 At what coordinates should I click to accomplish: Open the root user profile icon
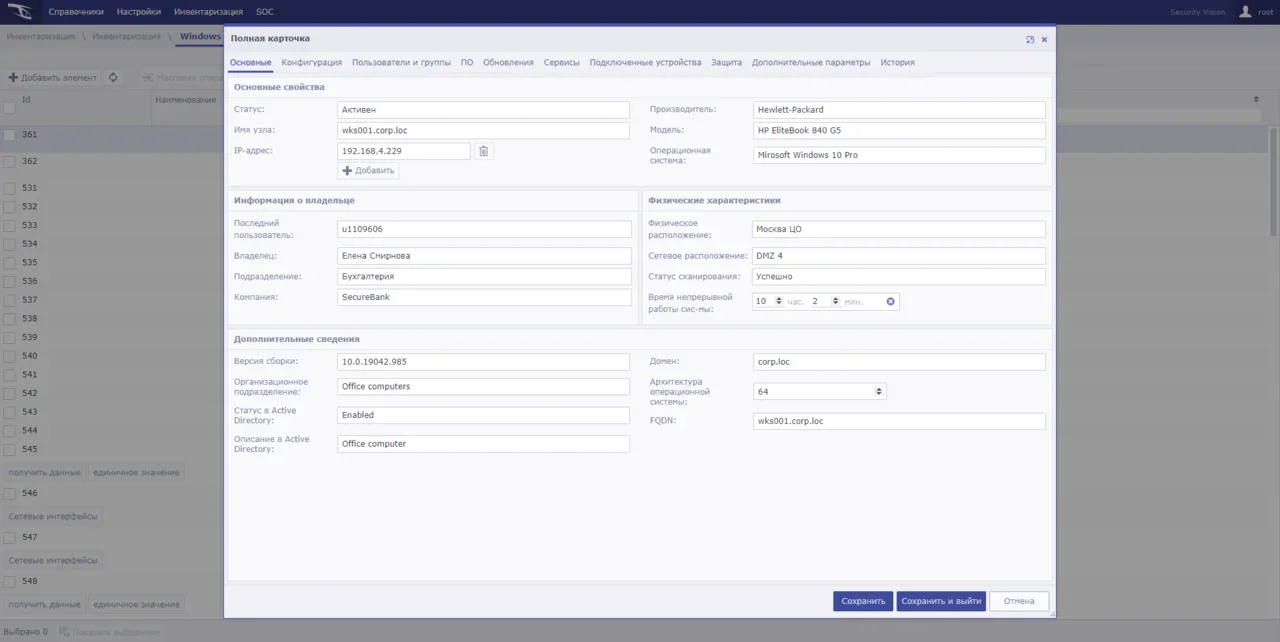tap(1245, 12)
